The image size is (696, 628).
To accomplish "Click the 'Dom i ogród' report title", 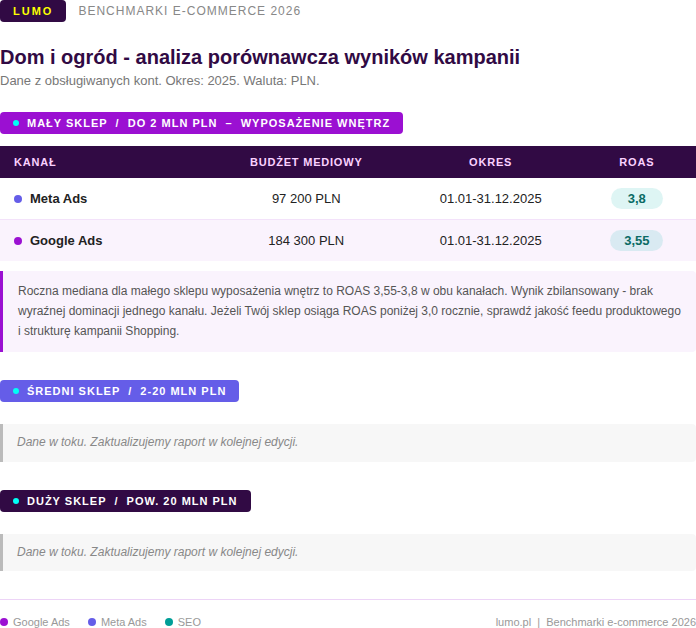I will [260, 57].
